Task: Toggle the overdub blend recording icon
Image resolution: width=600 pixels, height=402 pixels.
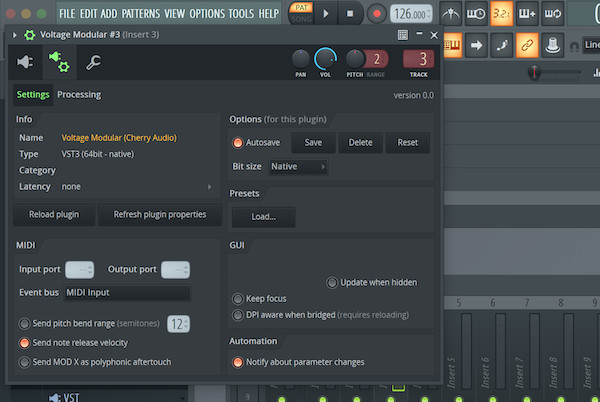Action: pyautogui.click(x=527, y=14)
